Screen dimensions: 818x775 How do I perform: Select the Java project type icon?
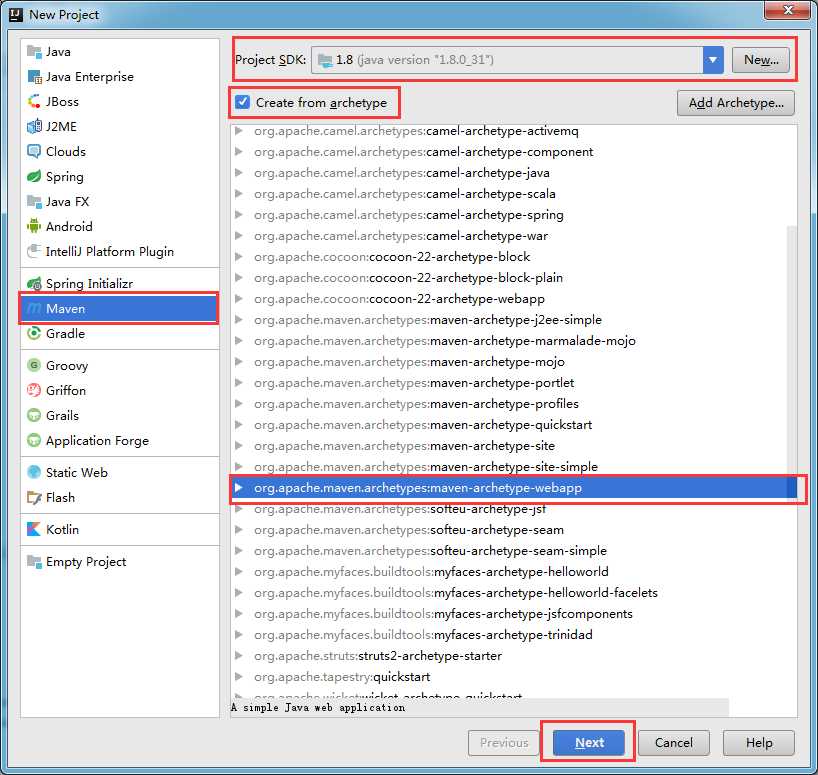[34, 52]
